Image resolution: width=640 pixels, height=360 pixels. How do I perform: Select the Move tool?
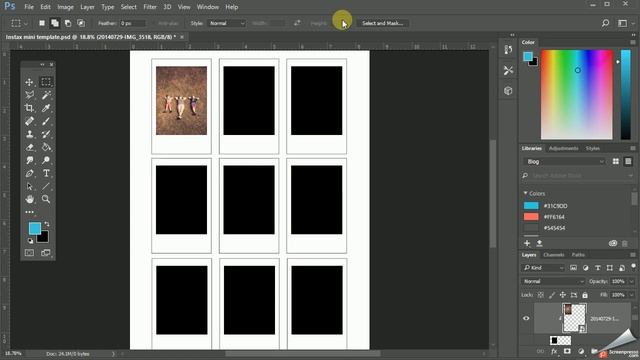pyautogui.click(x=29, y=82)
